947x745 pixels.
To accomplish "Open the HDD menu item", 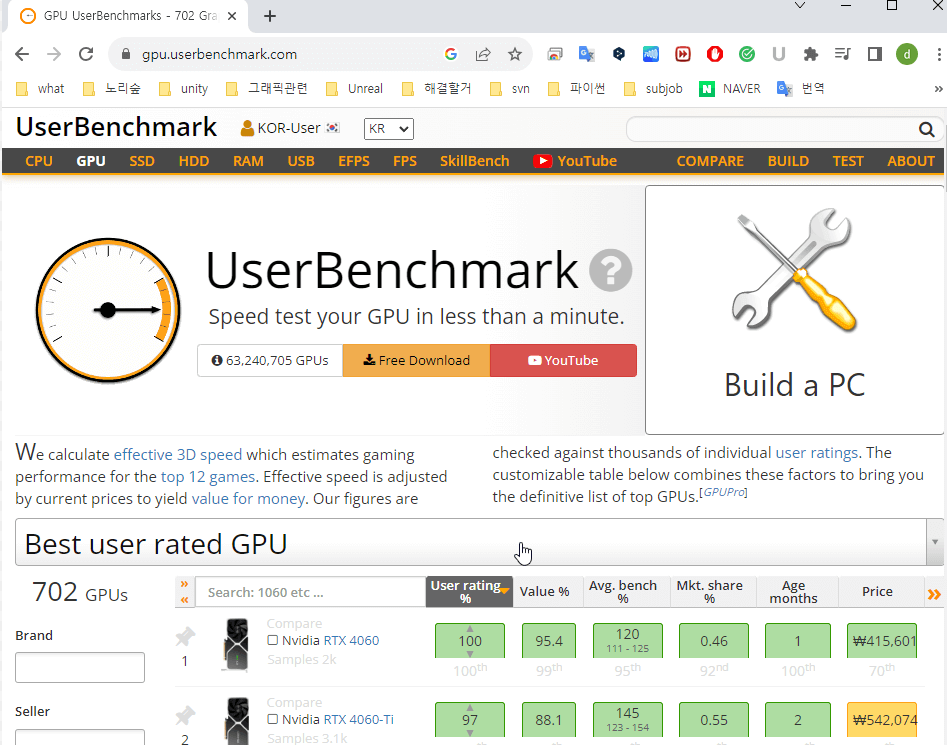I will point(194,161).
